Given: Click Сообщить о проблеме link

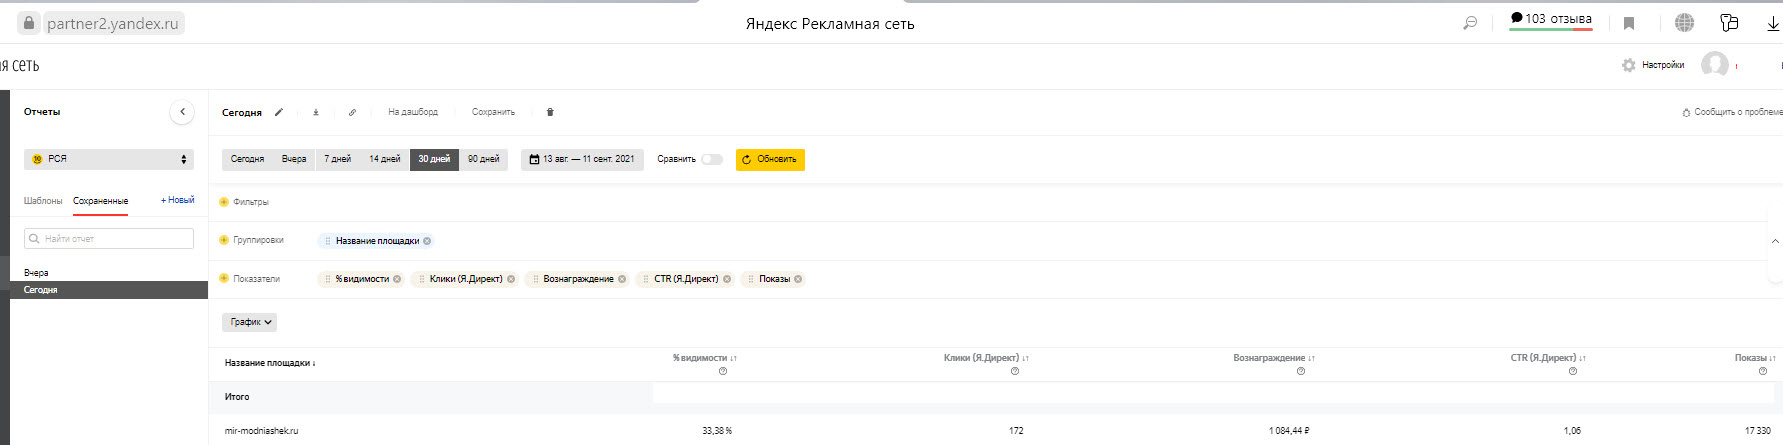Looking at the screenshot, I should (1733, 112).
